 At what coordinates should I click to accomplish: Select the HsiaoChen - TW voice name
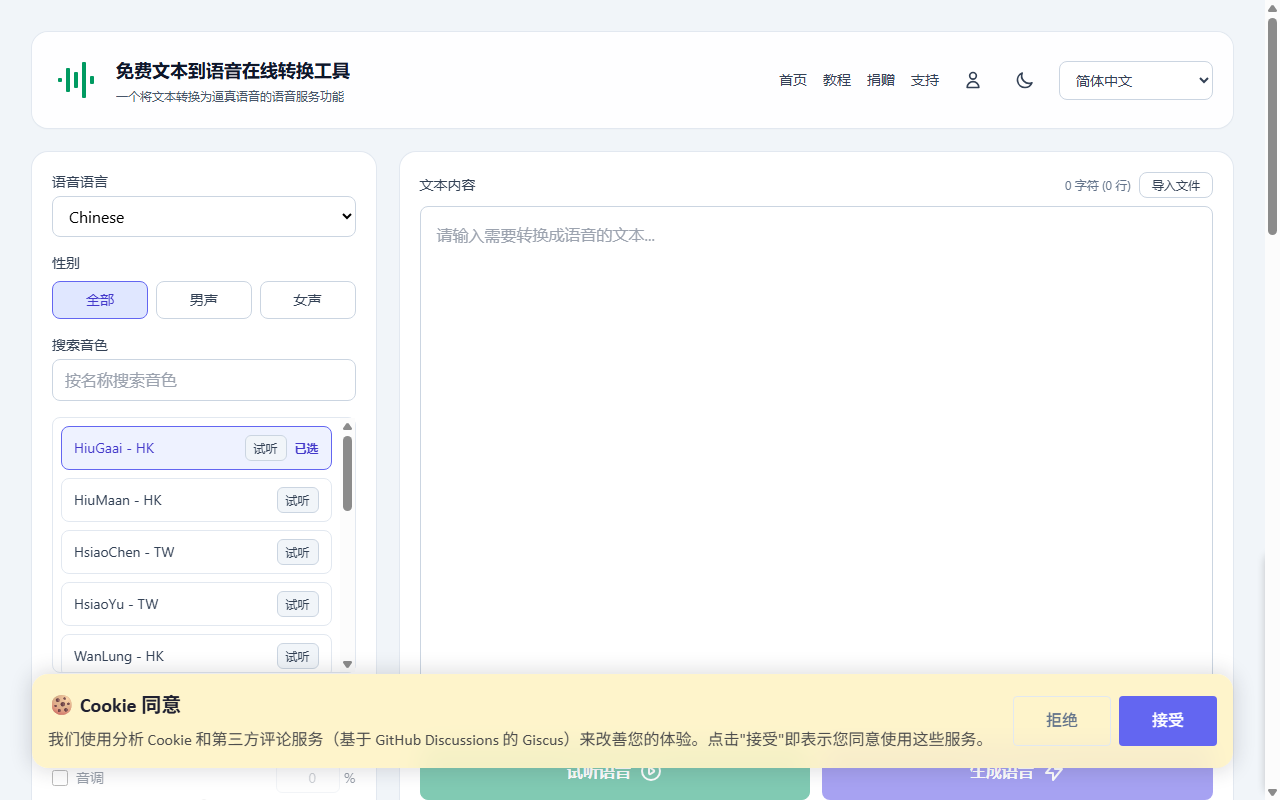pos(124,552)
